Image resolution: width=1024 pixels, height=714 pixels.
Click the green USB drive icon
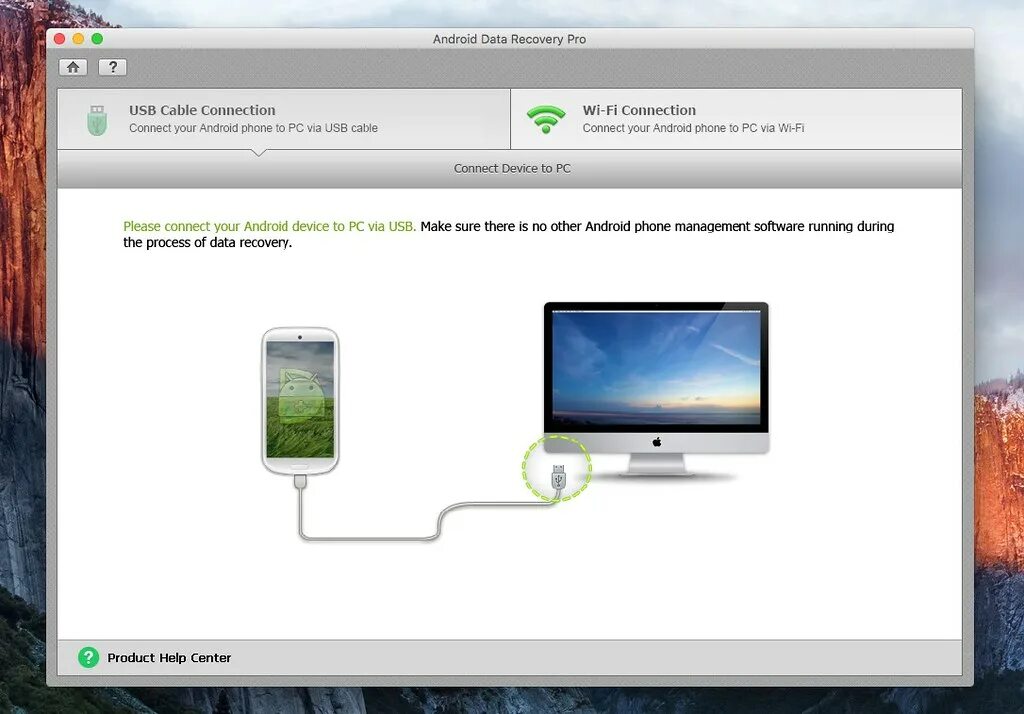[x=97, y=120]
